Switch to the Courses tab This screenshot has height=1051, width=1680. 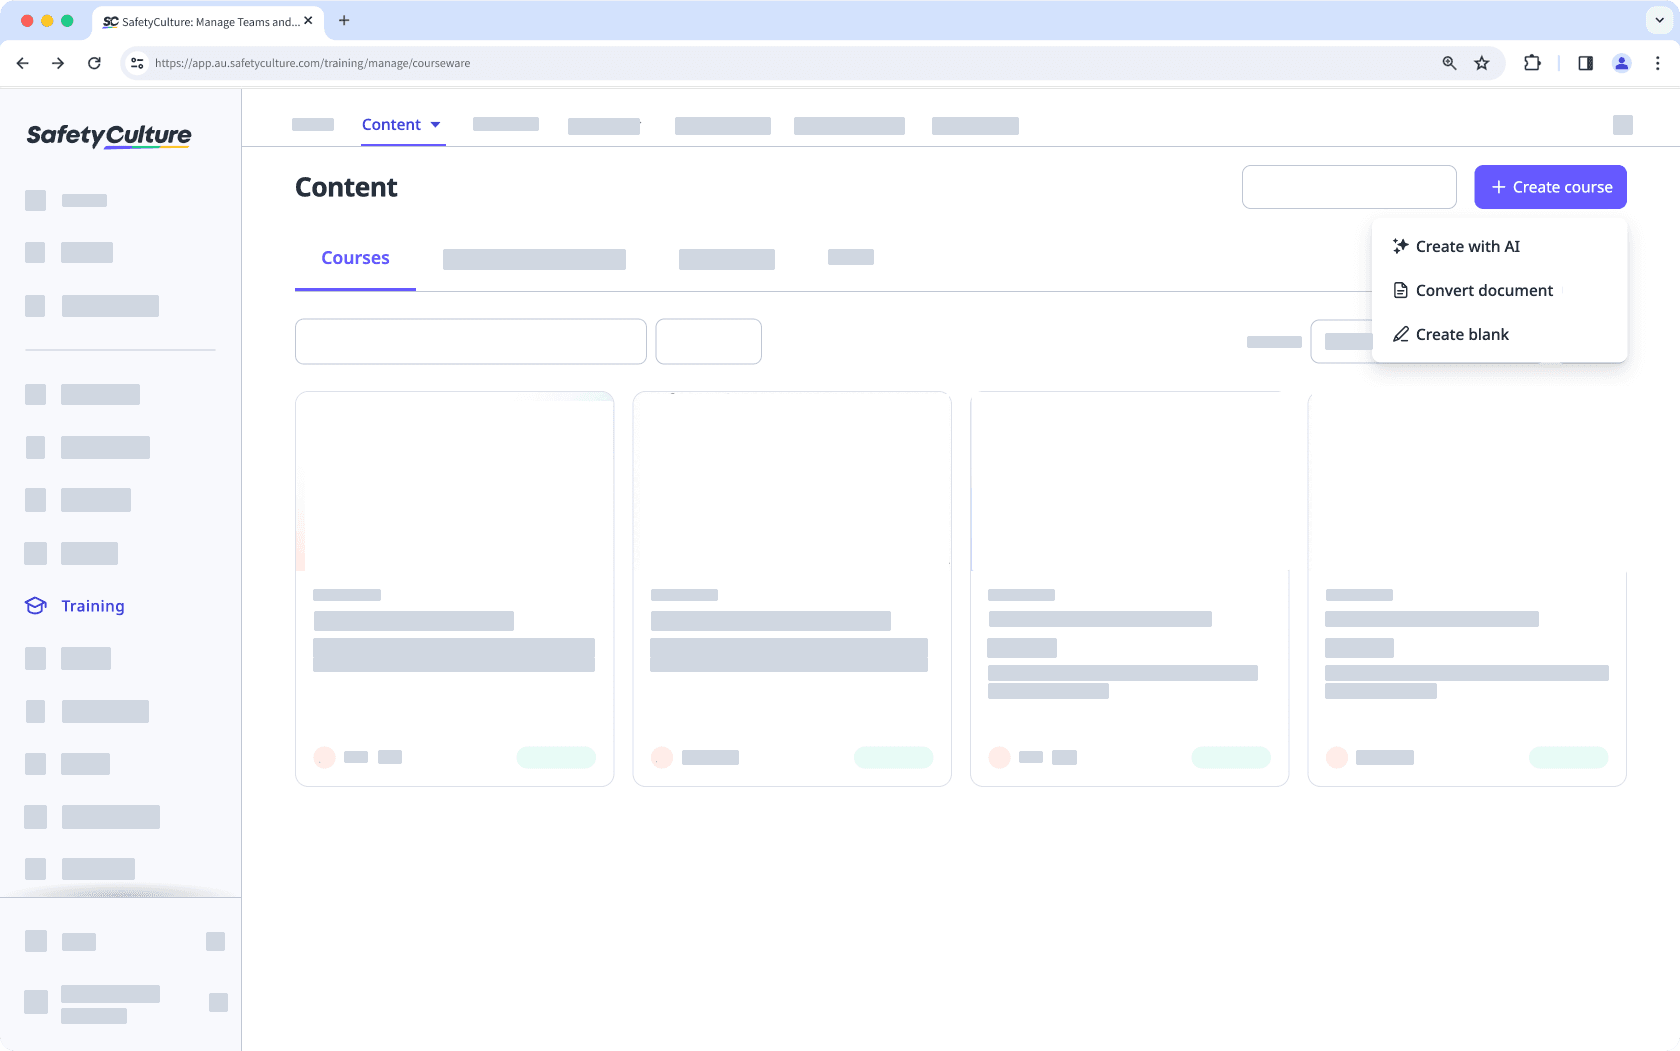pyautogui.click(x=355, y=257)
